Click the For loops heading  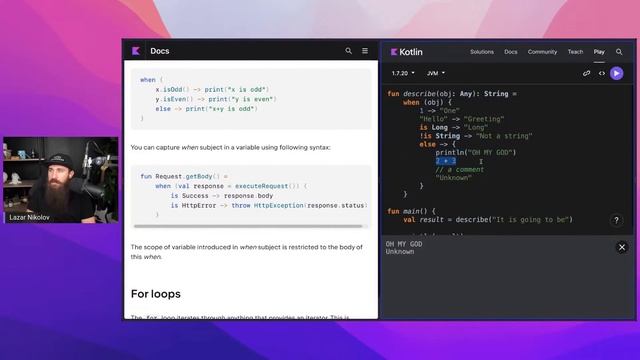coord(156,294)
